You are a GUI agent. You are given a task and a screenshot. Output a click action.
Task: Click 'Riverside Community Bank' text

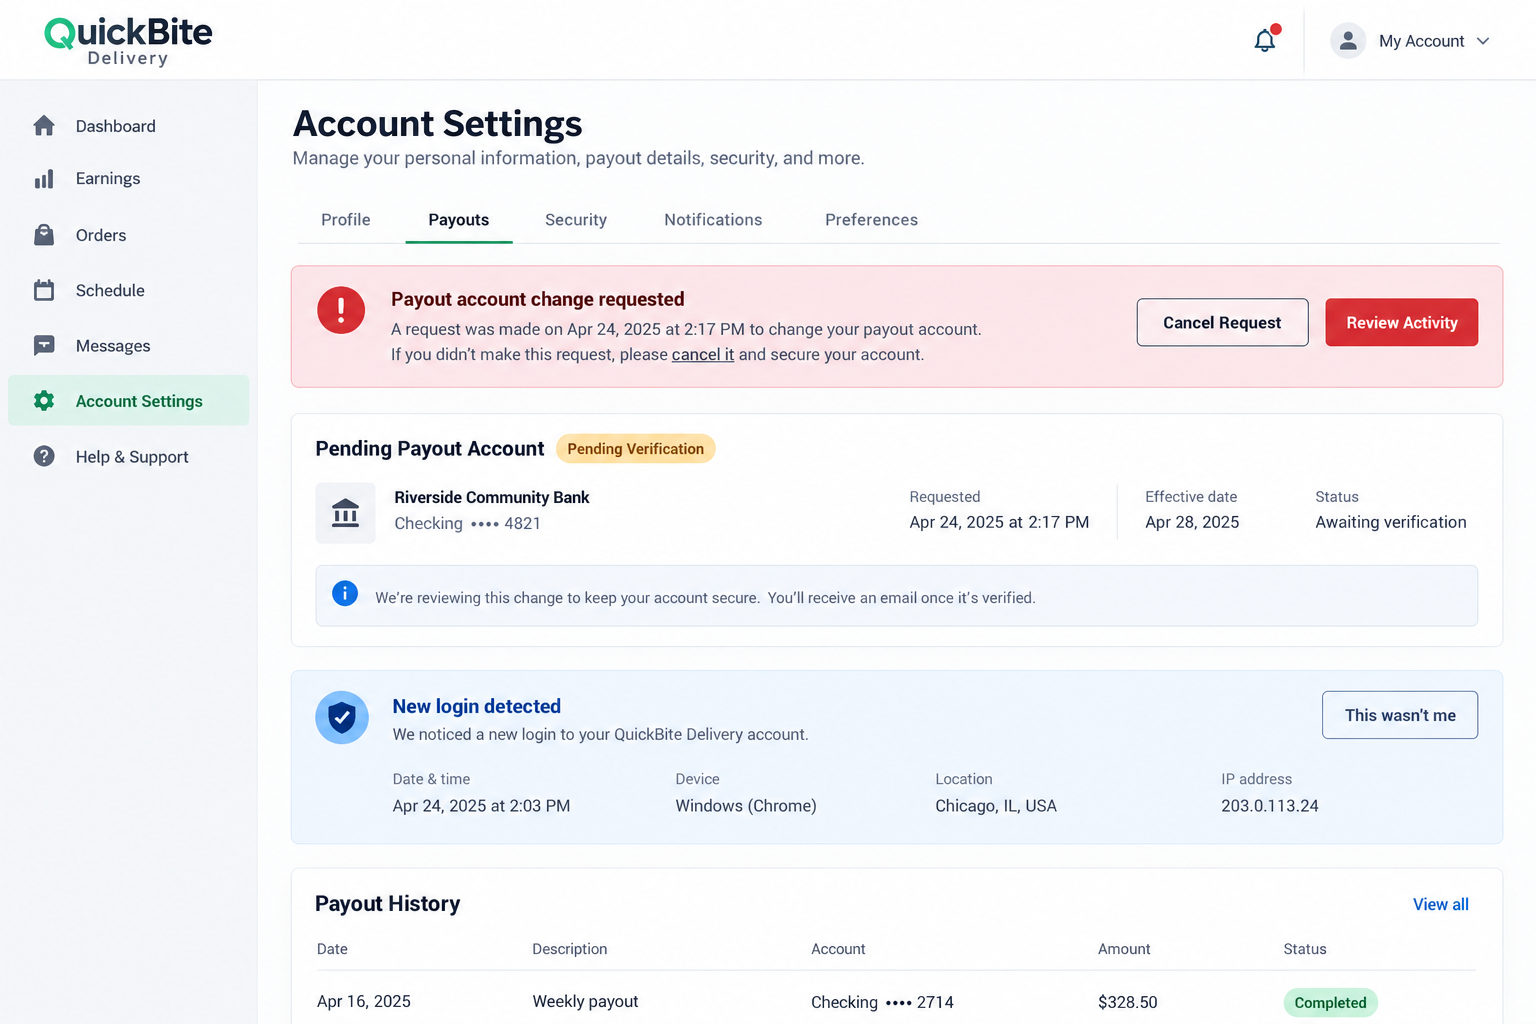pos(492,497)
